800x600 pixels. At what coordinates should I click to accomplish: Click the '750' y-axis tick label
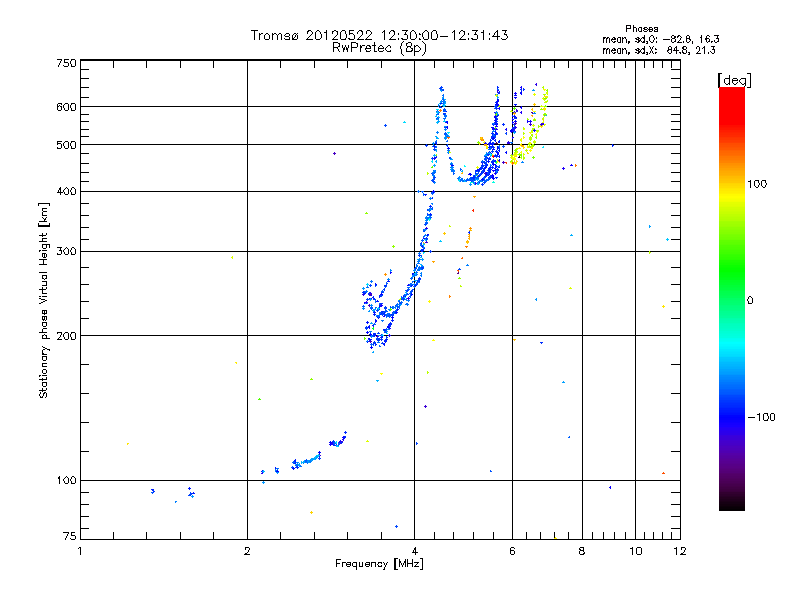[x=67, y=63]
